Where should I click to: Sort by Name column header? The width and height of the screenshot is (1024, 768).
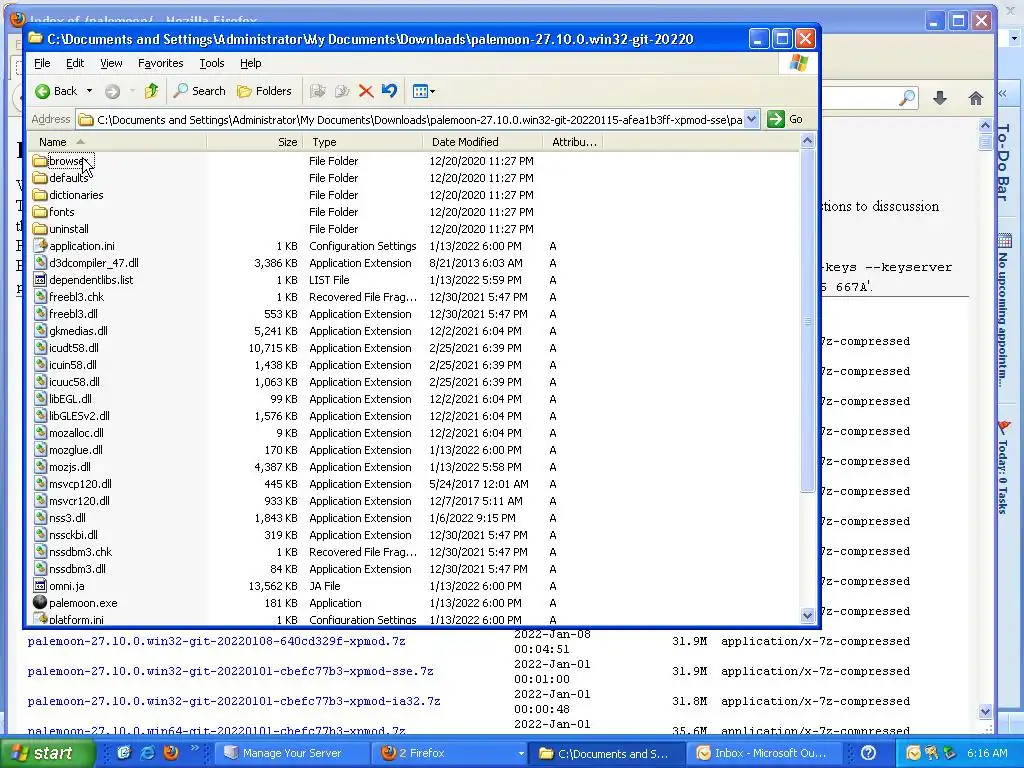118,142
